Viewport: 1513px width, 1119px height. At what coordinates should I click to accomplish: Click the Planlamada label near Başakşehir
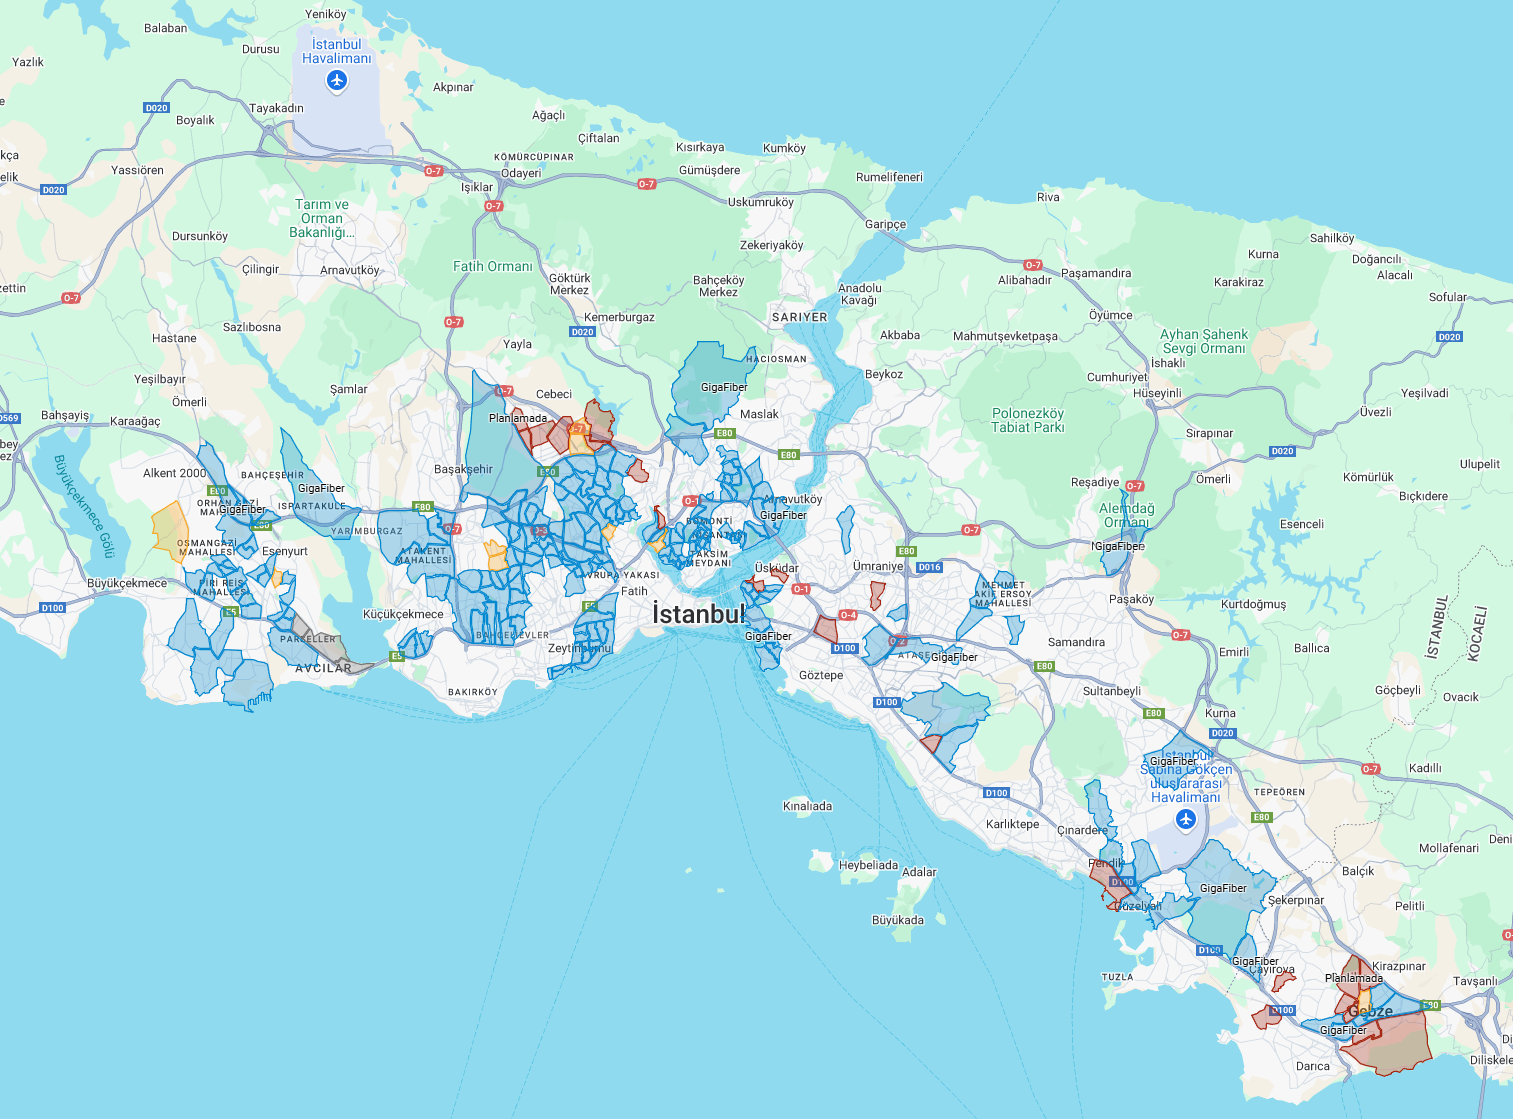tap(518, 418)
